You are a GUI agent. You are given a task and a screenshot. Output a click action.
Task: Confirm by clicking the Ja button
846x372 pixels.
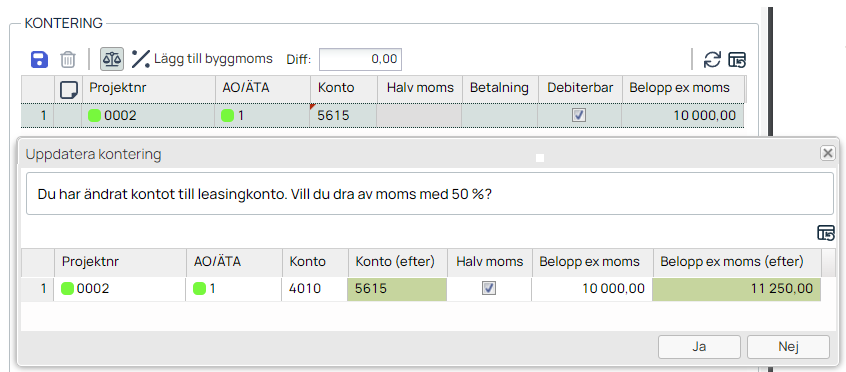699,347
